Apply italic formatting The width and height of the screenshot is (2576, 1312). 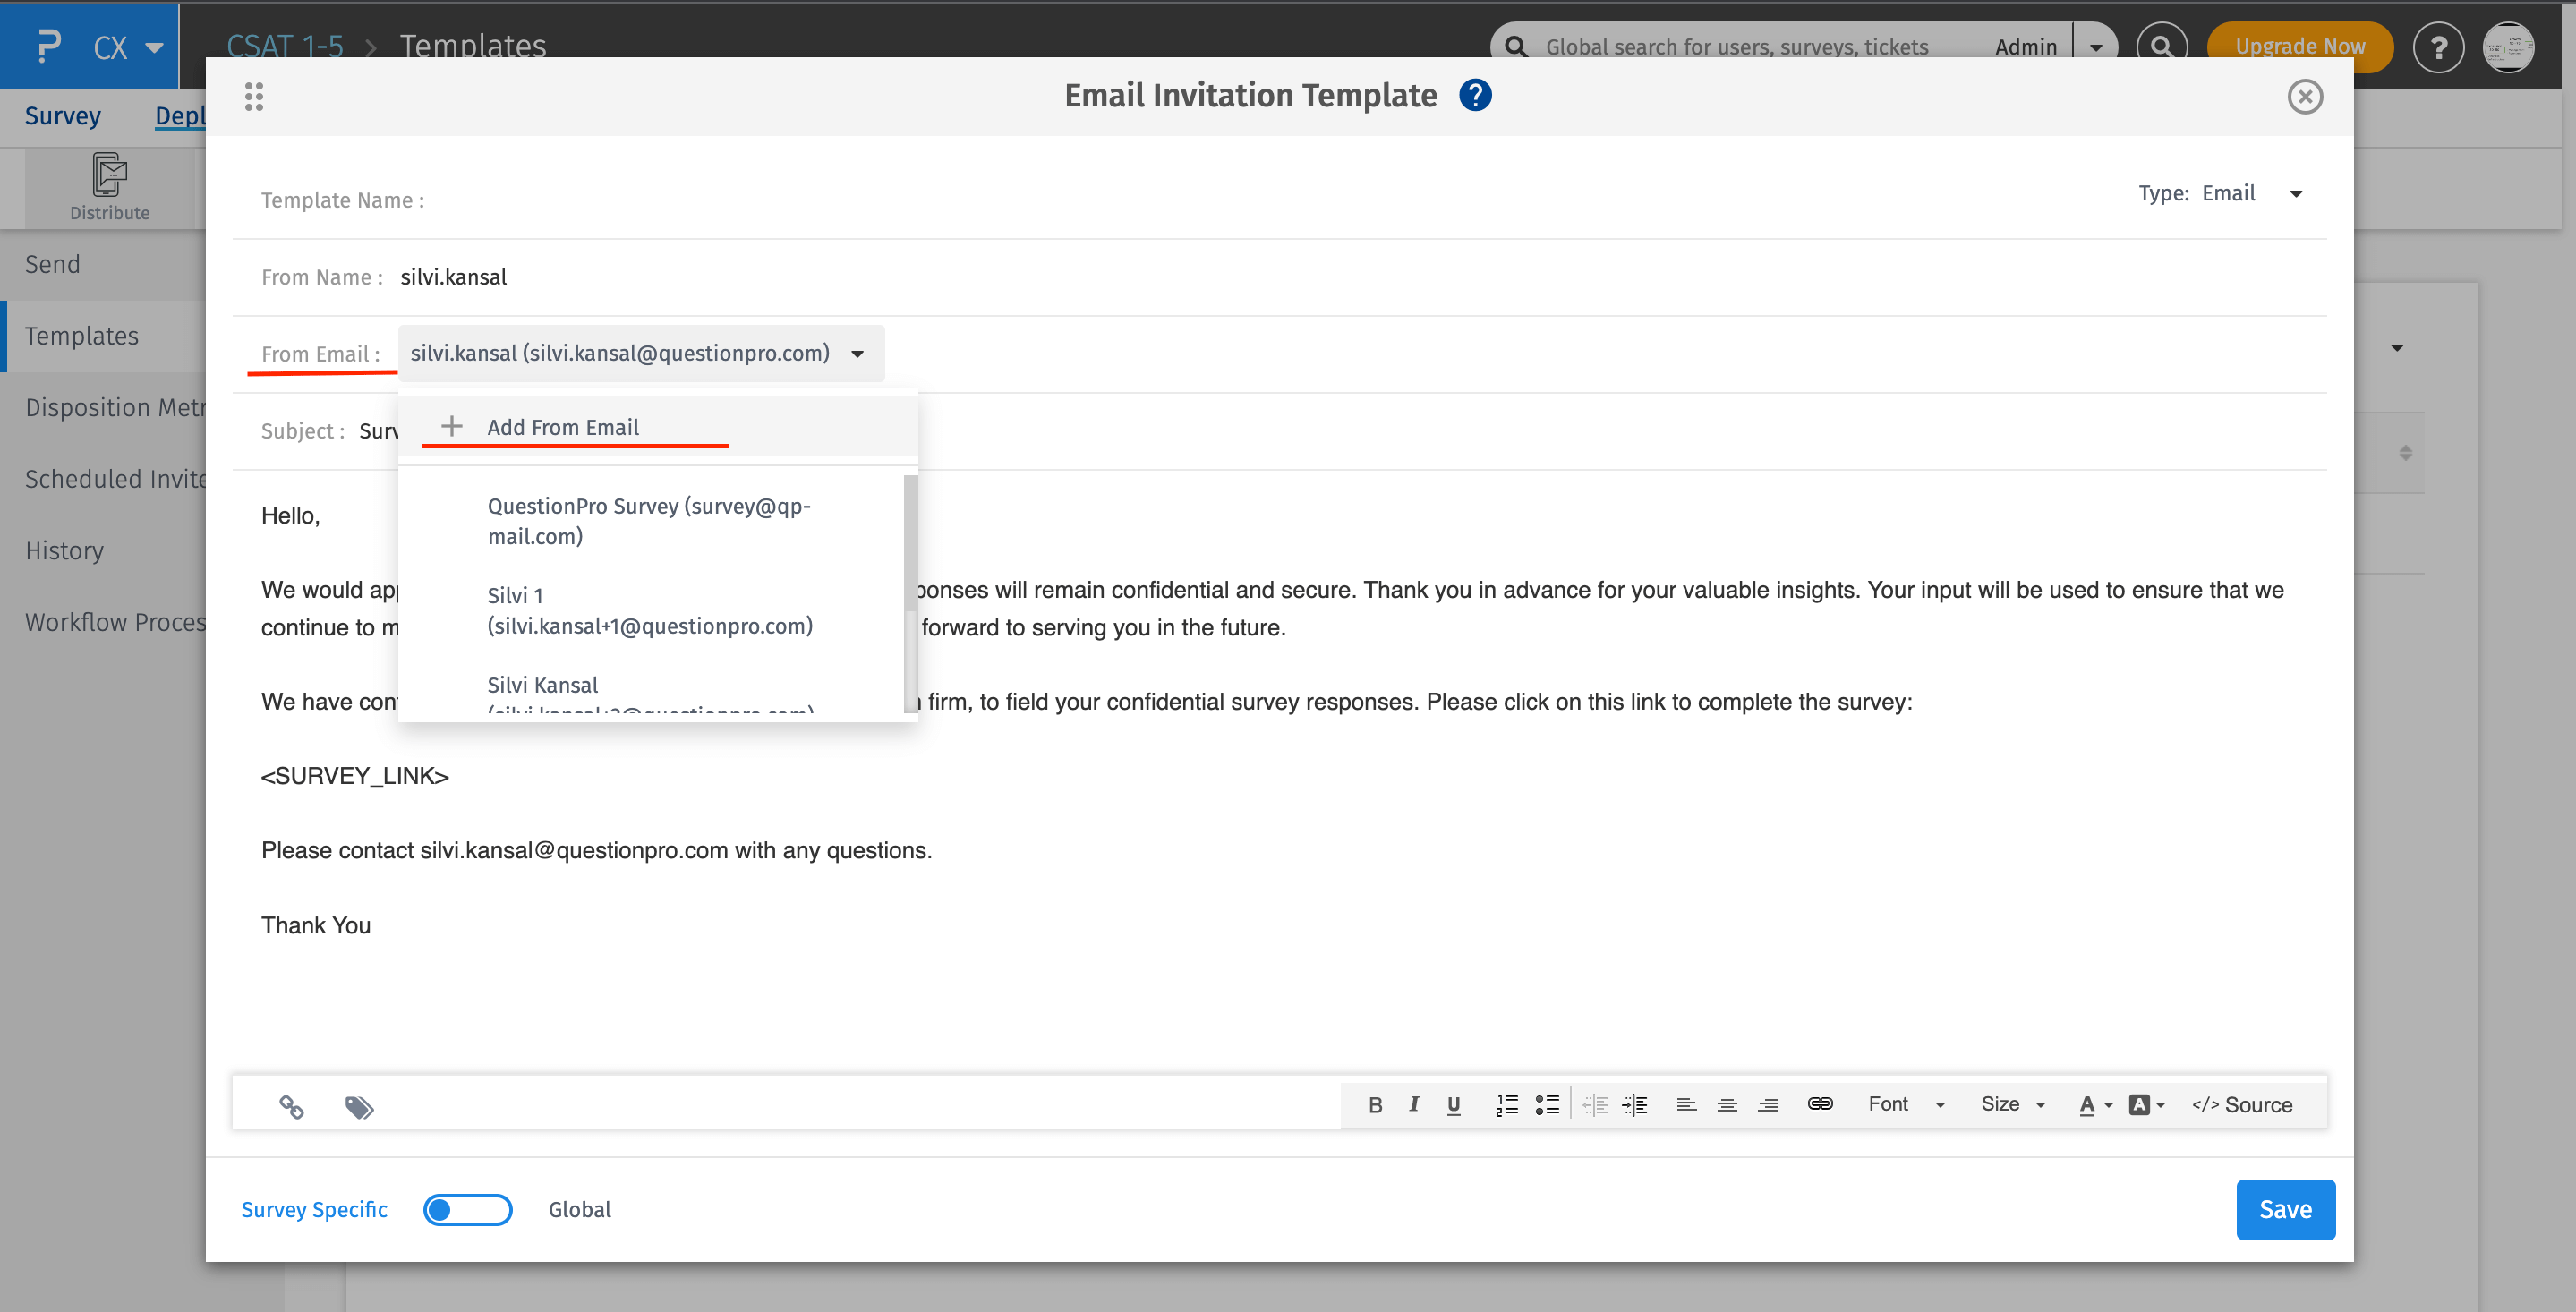(x=1414, y=1104)
